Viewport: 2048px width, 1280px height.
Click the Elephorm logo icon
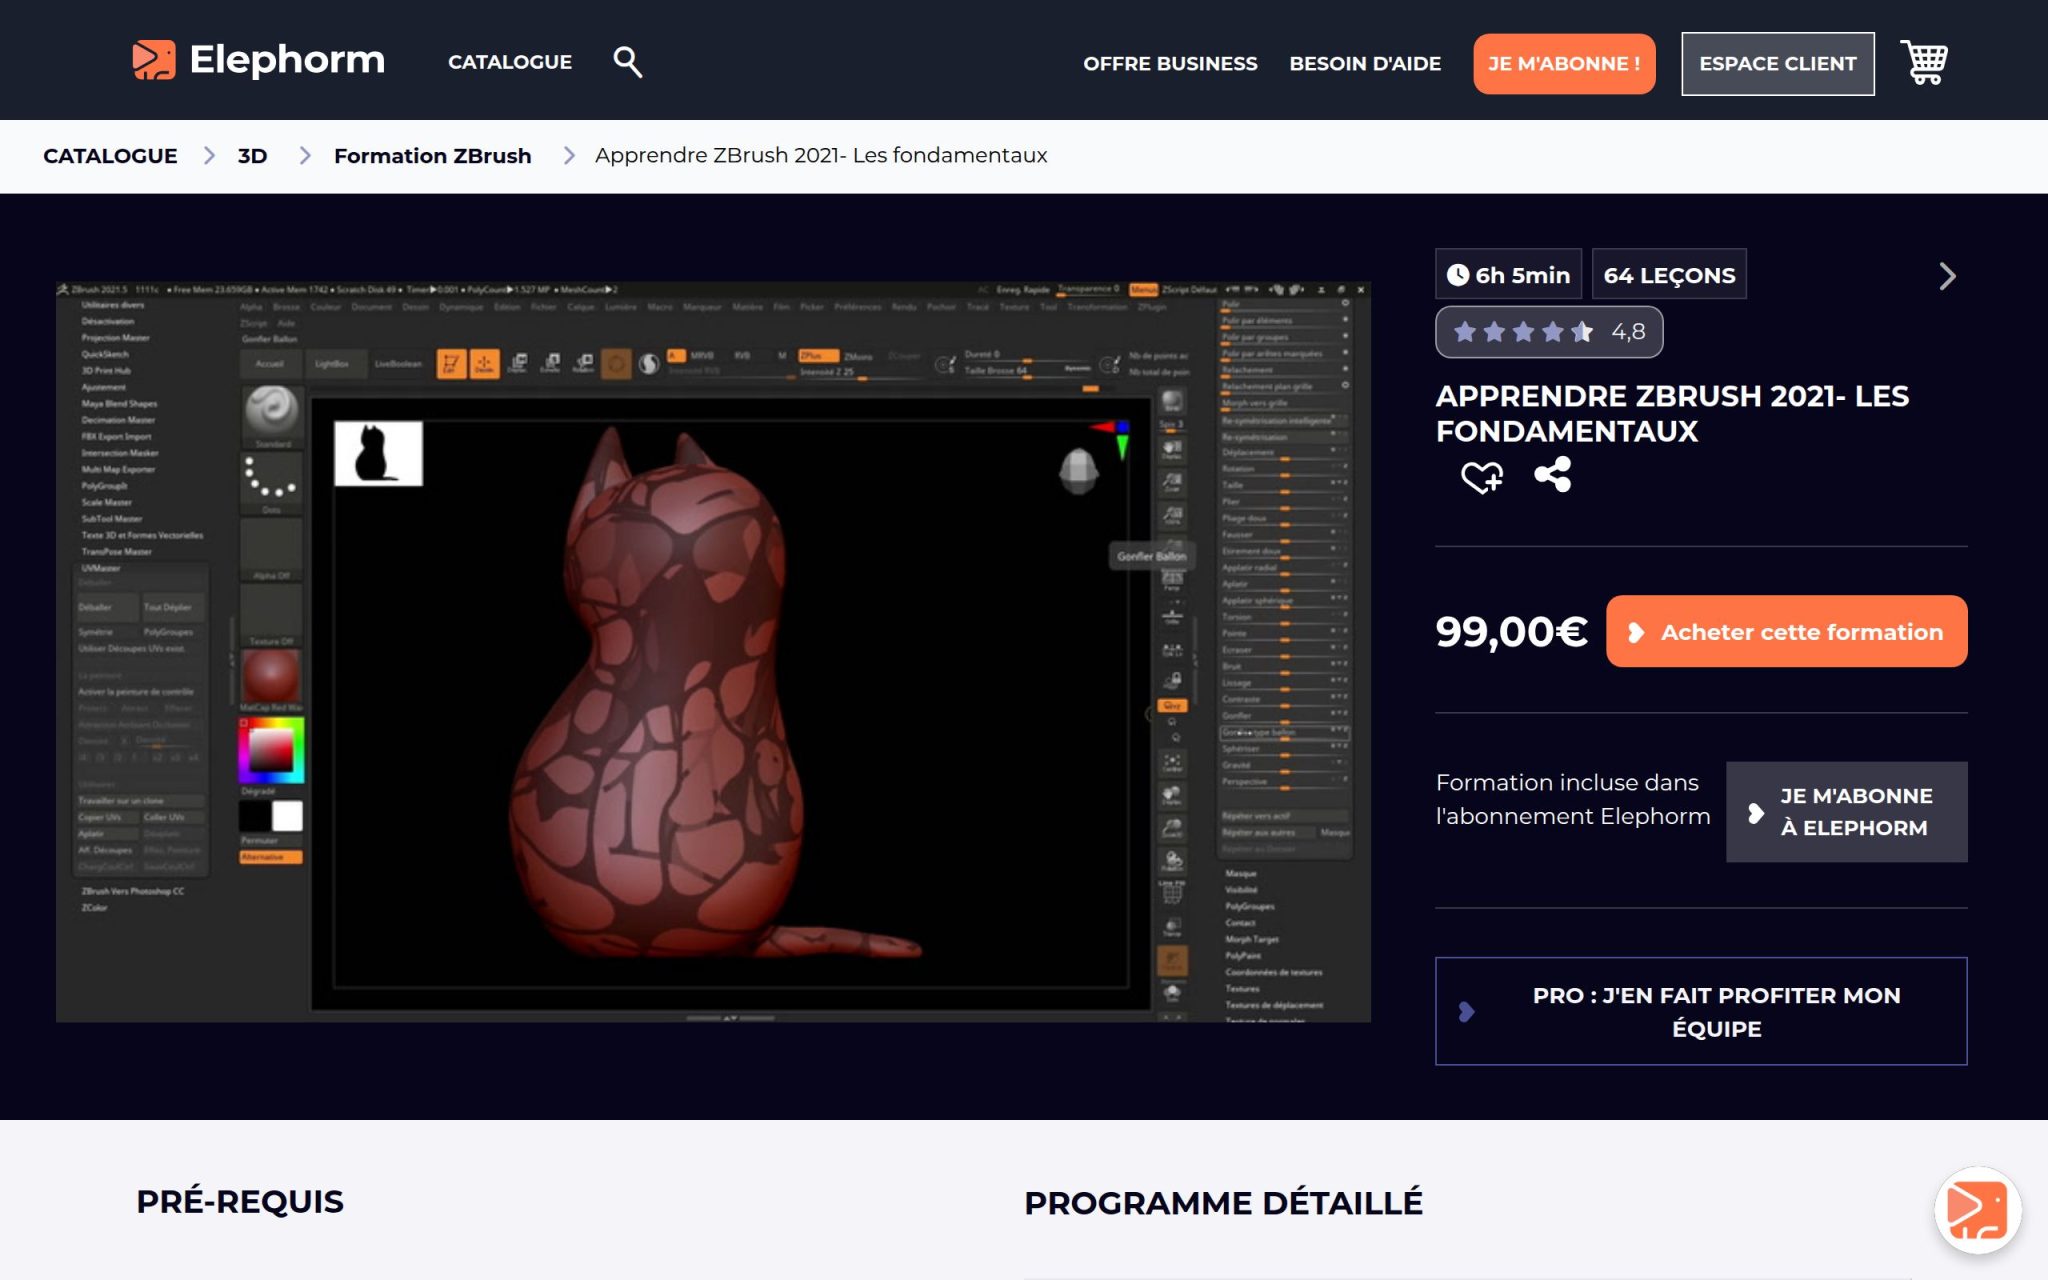[x=154, y=60]
